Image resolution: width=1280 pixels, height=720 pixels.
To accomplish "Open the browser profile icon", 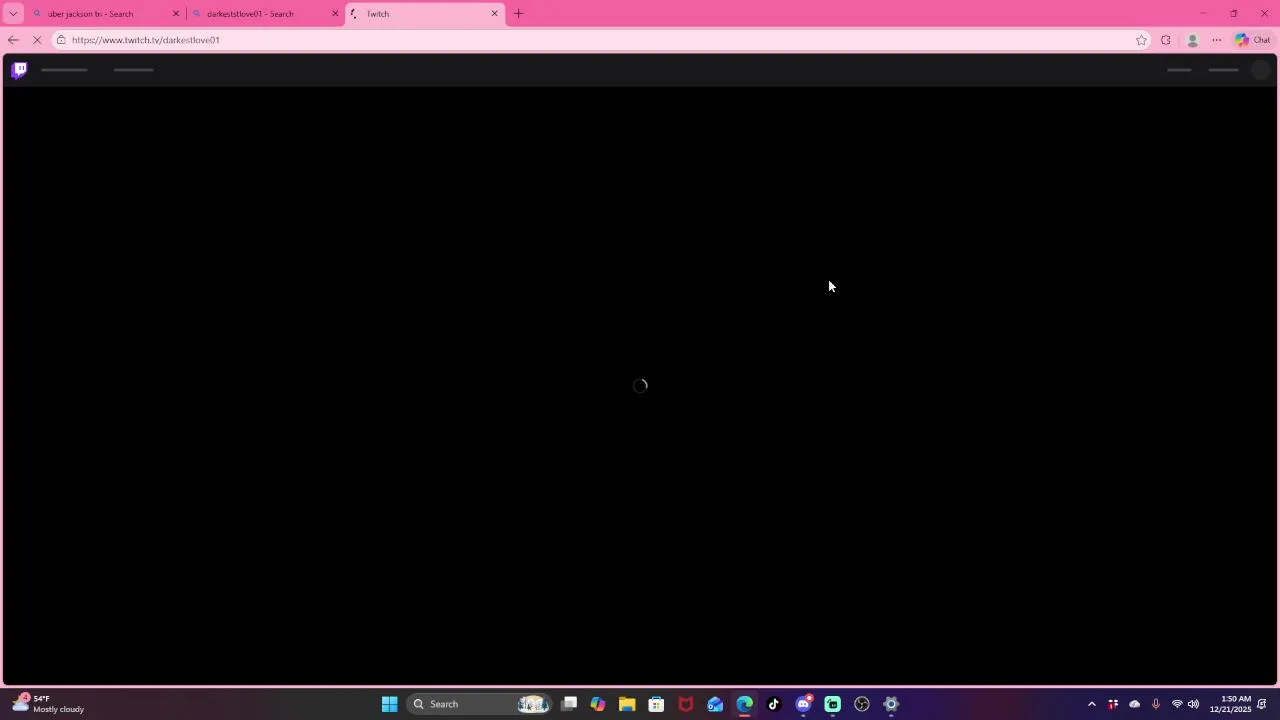I will point(1192,40).
